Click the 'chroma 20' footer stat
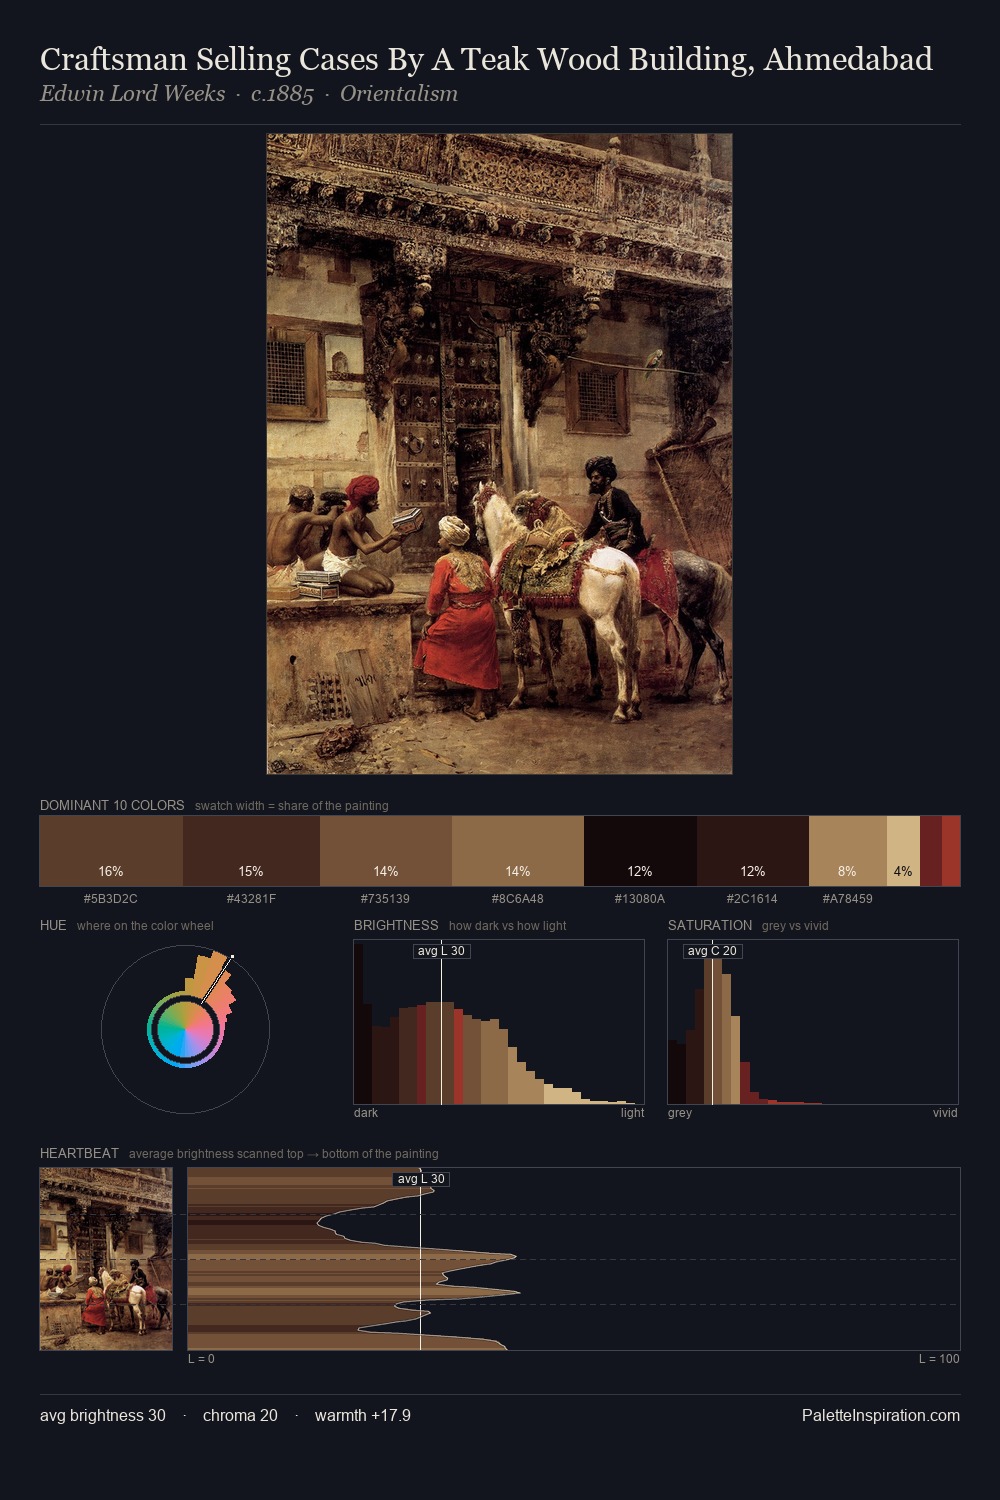This screenshot has width=1000, height=1500. (240, 1416)
